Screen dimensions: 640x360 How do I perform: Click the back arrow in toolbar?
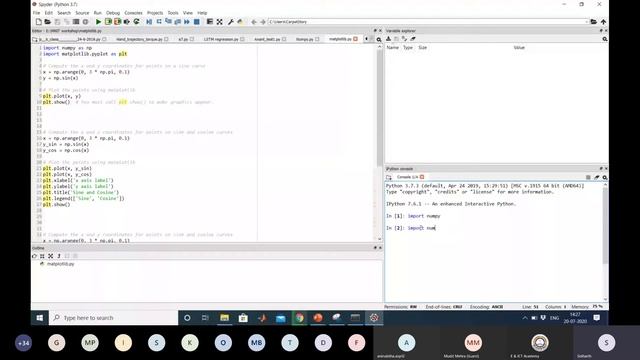tap(253, 22)
